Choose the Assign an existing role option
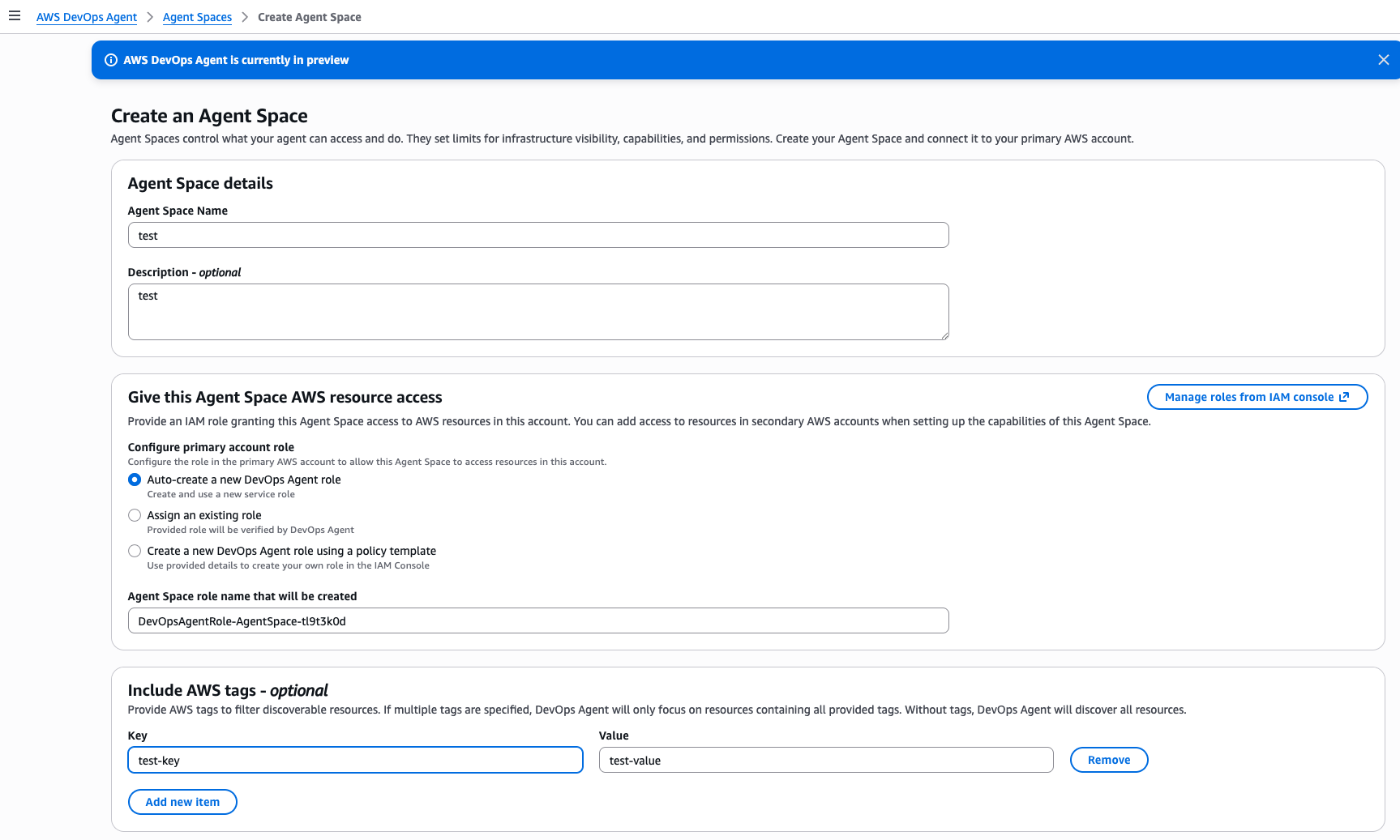The image size is (1400, 840). click(x=134, y=516)
